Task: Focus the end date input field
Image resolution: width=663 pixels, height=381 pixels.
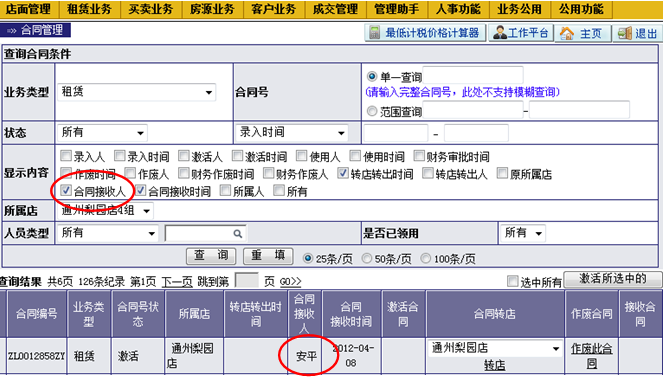Action: pos(476,133)
